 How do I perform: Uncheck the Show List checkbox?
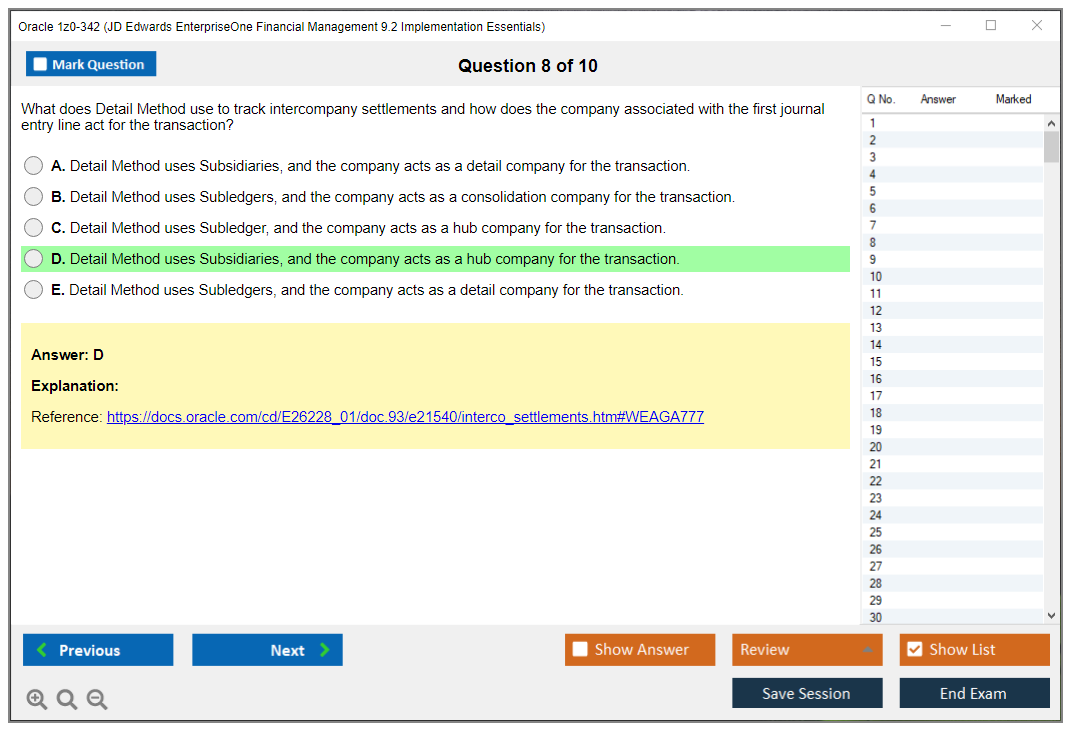point(914,650)
